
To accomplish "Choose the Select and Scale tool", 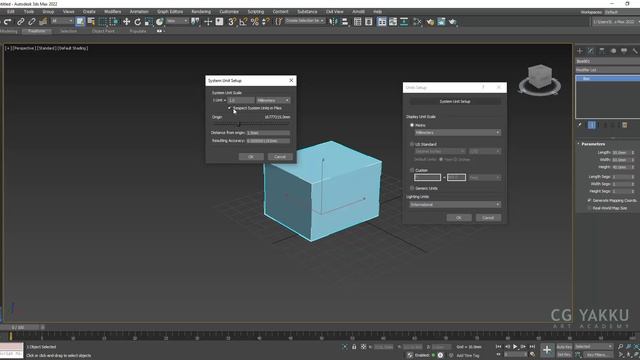I will (149, 22).
